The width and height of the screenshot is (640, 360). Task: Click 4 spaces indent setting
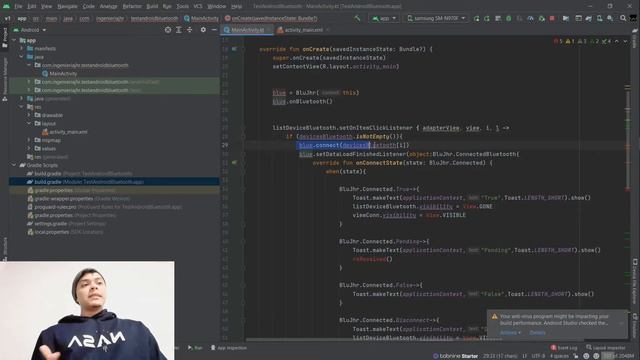point(559,356)
